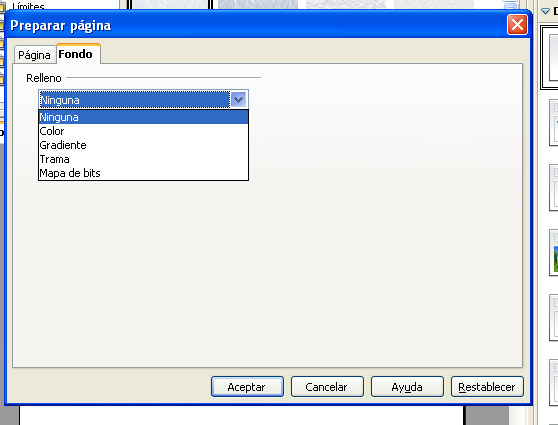The height and width of the screenshot is (425, 558).
Task: Pick Gradiente from the fill list
Action: (143, 145)
